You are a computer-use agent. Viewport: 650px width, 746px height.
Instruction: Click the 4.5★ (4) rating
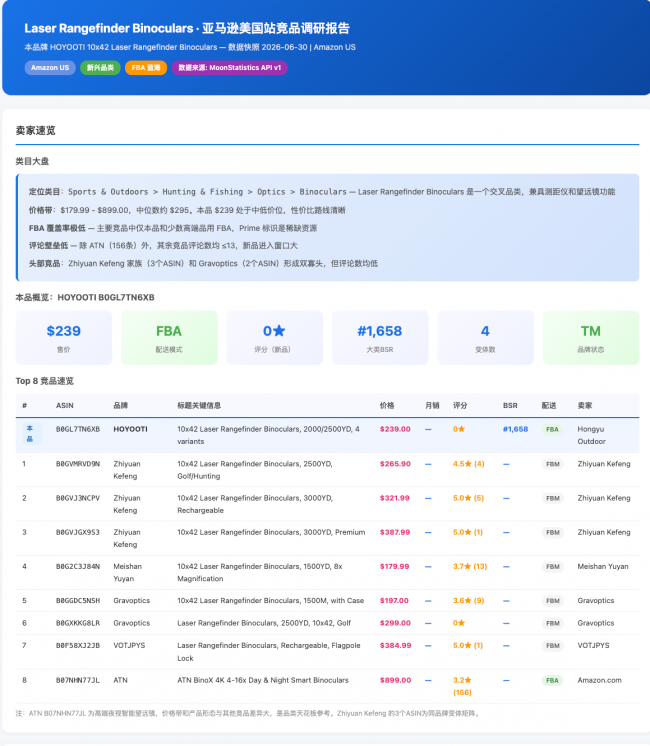(x=468, y=464)
